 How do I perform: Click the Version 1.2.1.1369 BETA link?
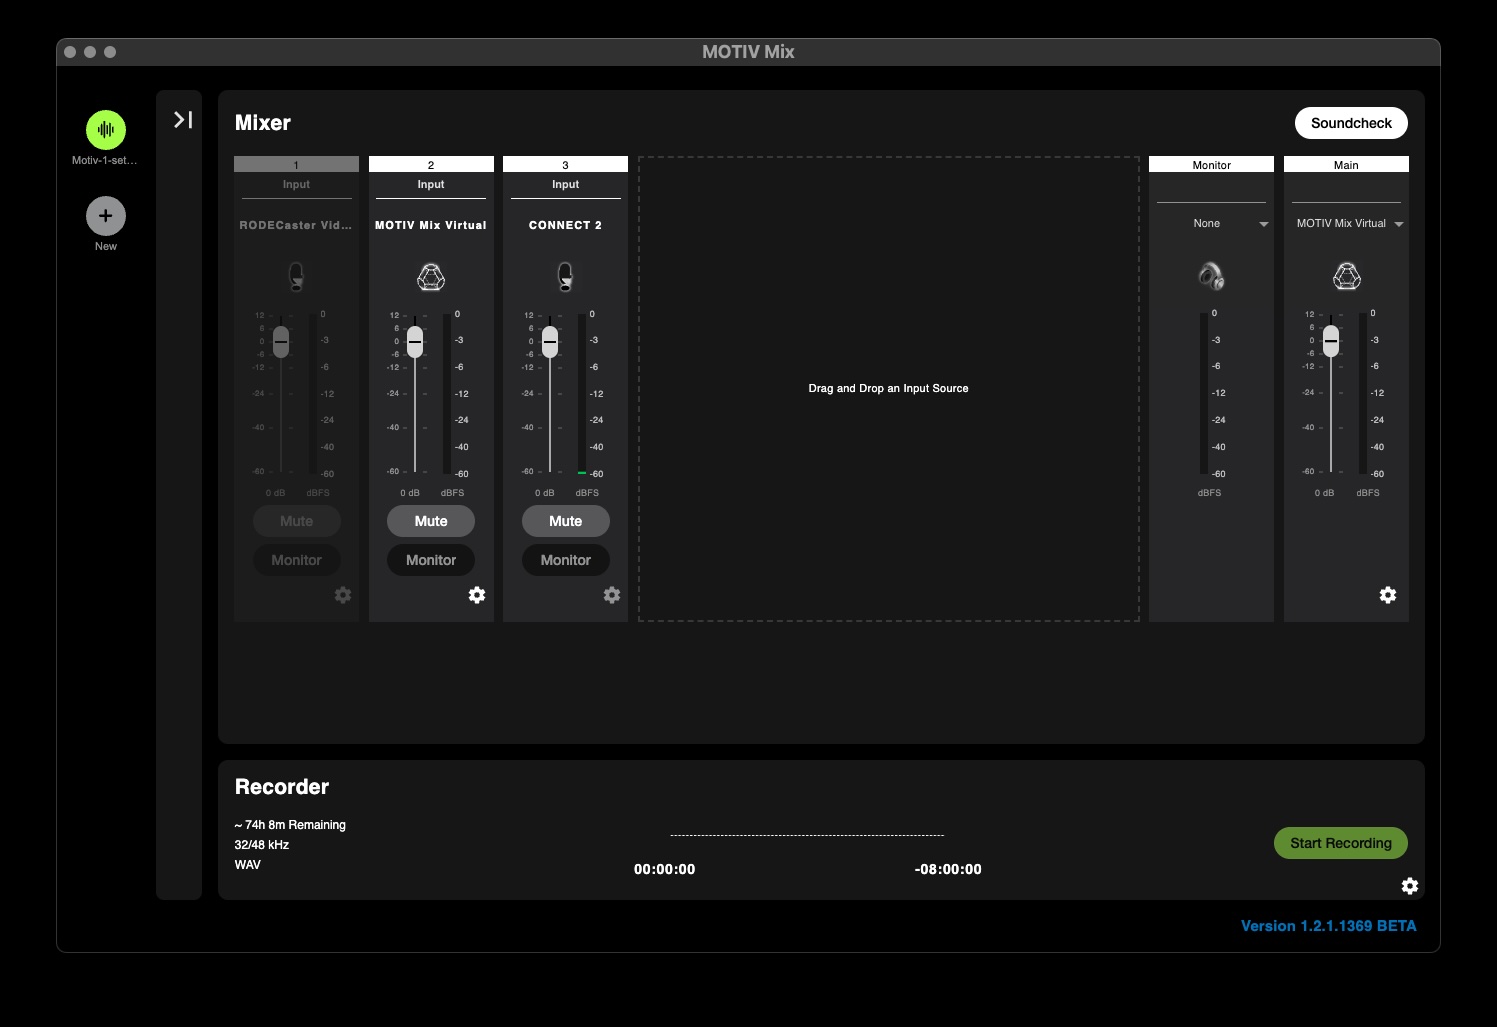tap(1328, 926)
